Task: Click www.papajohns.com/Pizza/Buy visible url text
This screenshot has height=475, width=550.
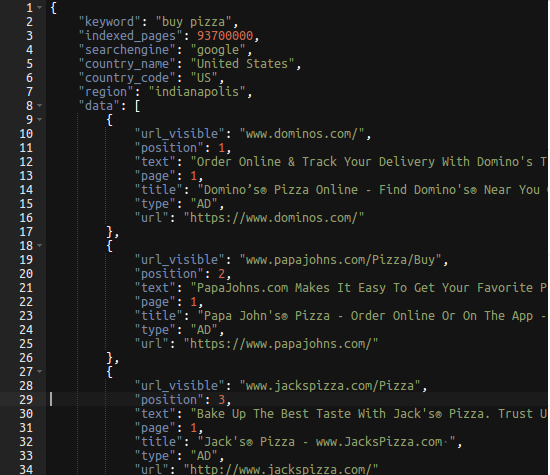Action: [340, 260]
